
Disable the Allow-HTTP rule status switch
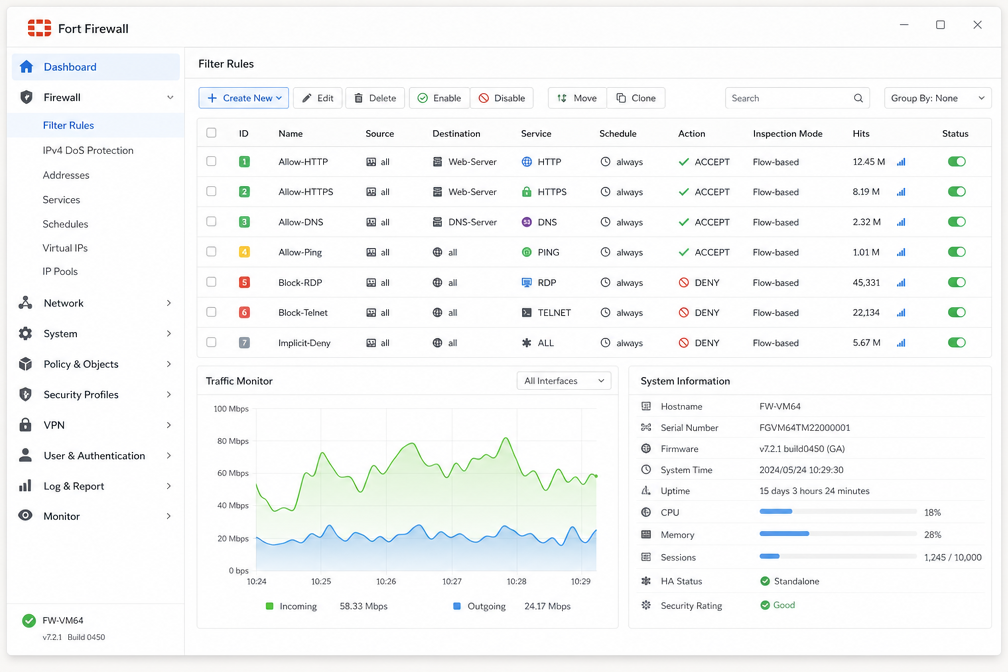(957, 161)
